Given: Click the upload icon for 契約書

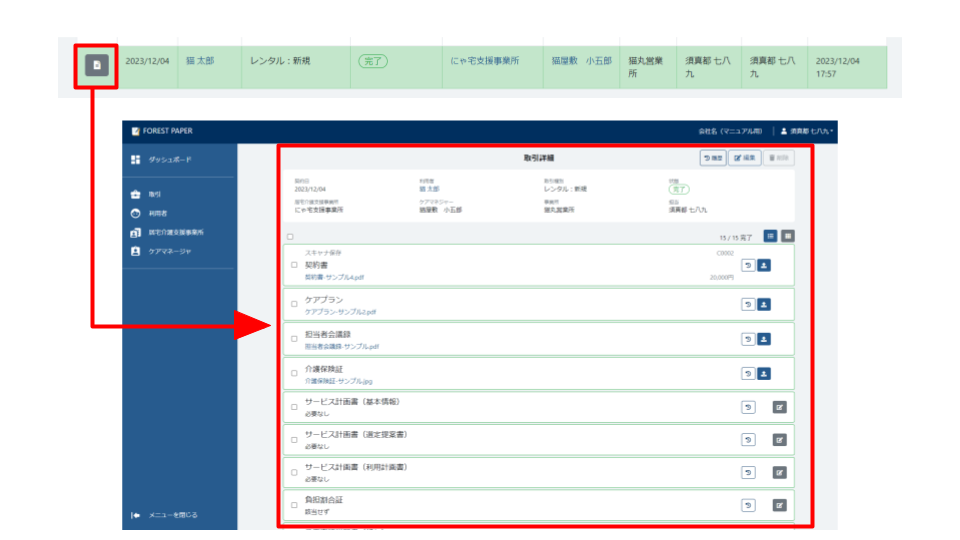Looking at the screenshot, I should [764, 265].
